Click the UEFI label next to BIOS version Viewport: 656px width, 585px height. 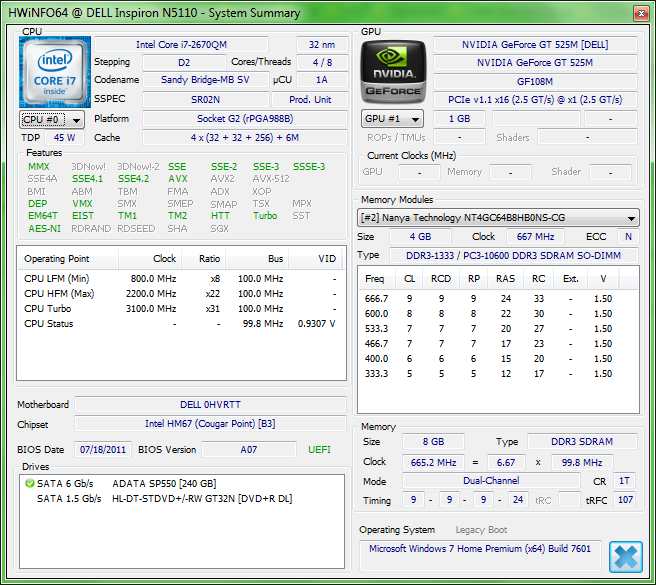click(x=319, y=450)
